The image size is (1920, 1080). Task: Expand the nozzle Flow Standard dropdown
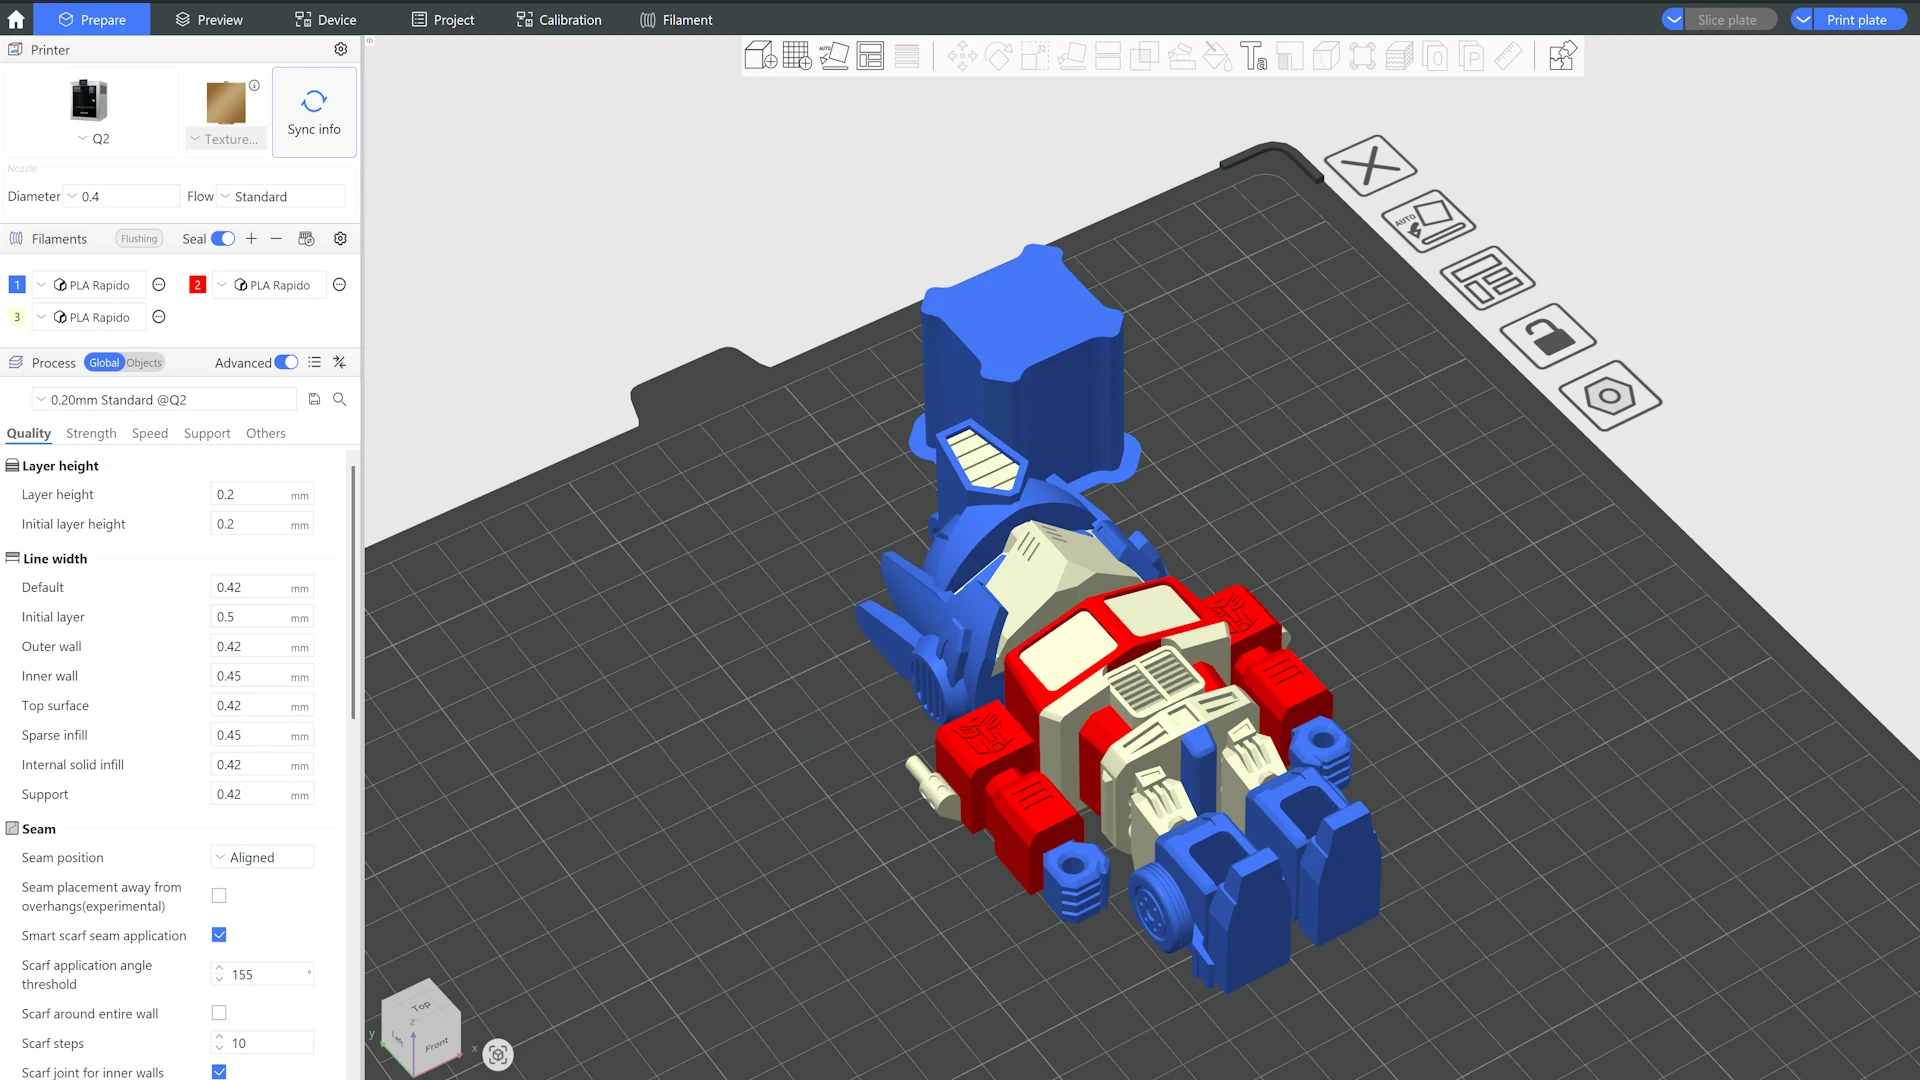coord(282,197)
